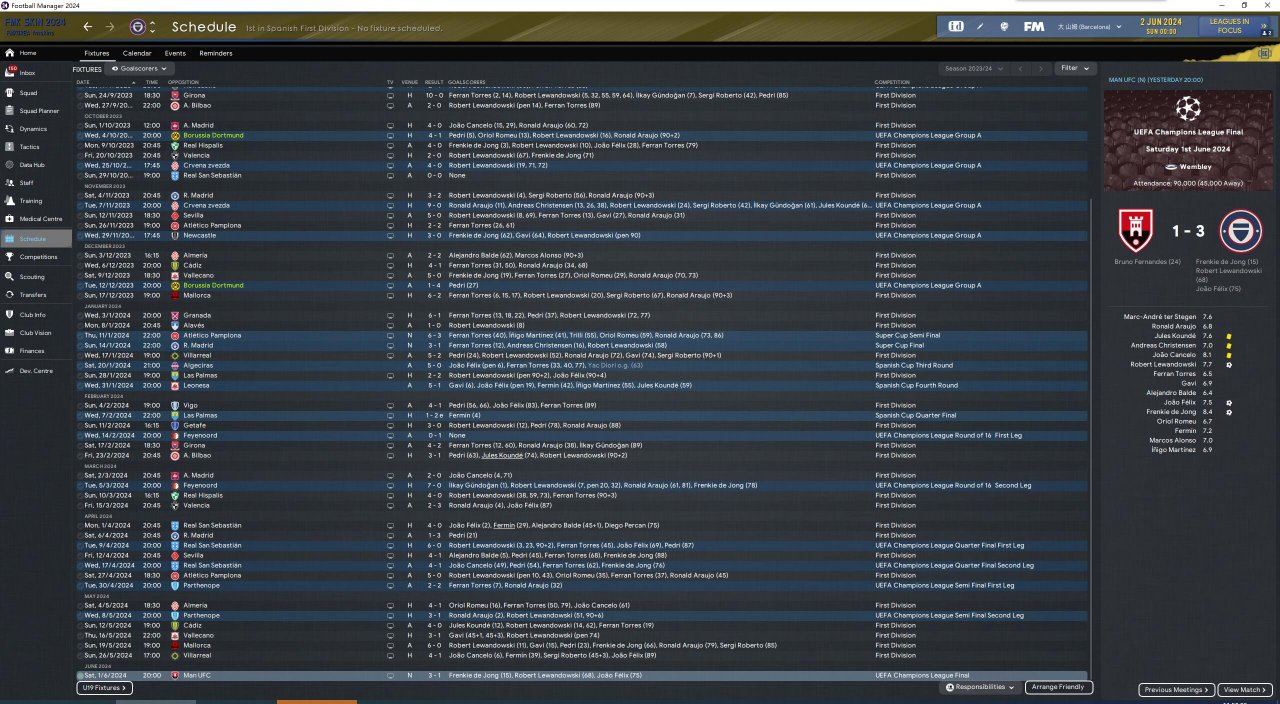This screenshot has height=704, width=1280.
Task: Open the FMID icon in top bar
Action: (956, 26)
